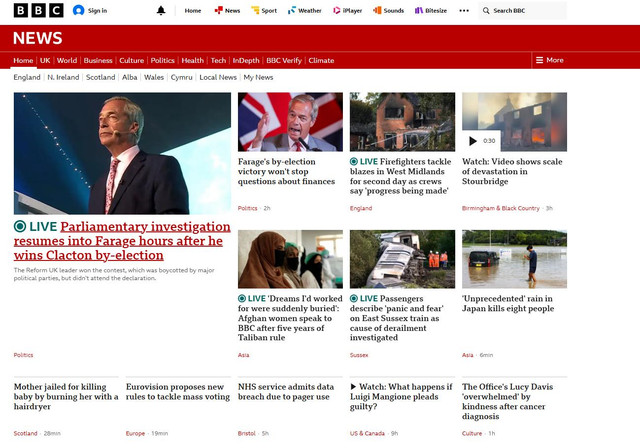This screenshot has width=640, height=448.
Task: Click burnt house thumbnail image
Action: point(402,122)
